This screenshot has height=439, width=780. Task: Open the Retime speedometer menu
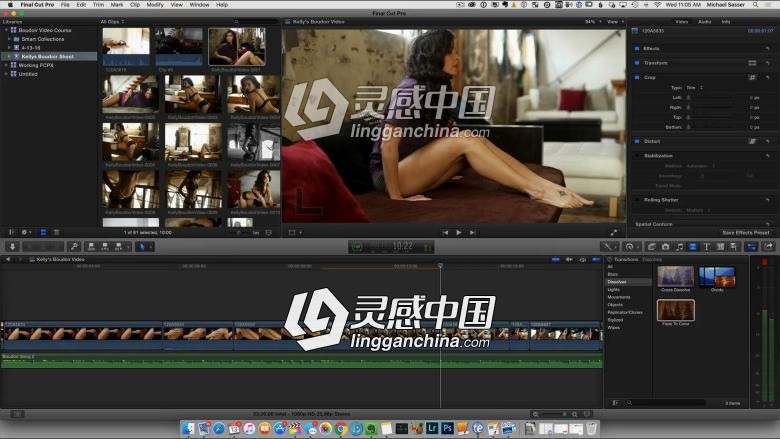click(632, 247)
